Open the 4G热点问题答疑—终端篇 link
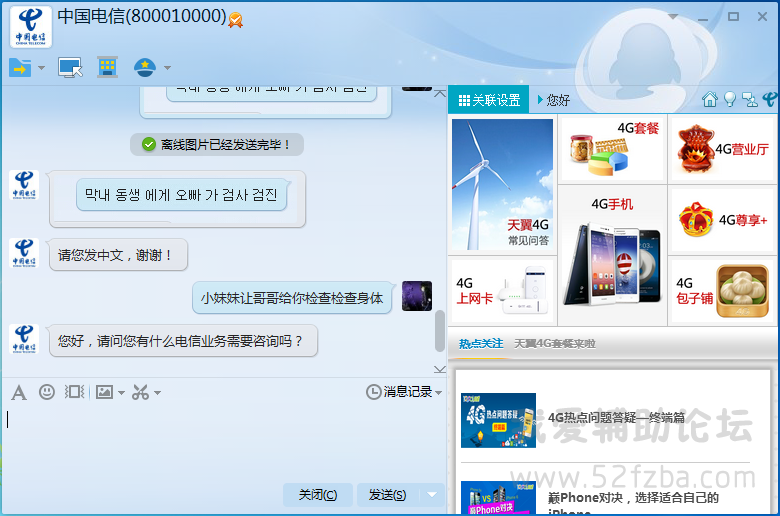 (616, 417)
